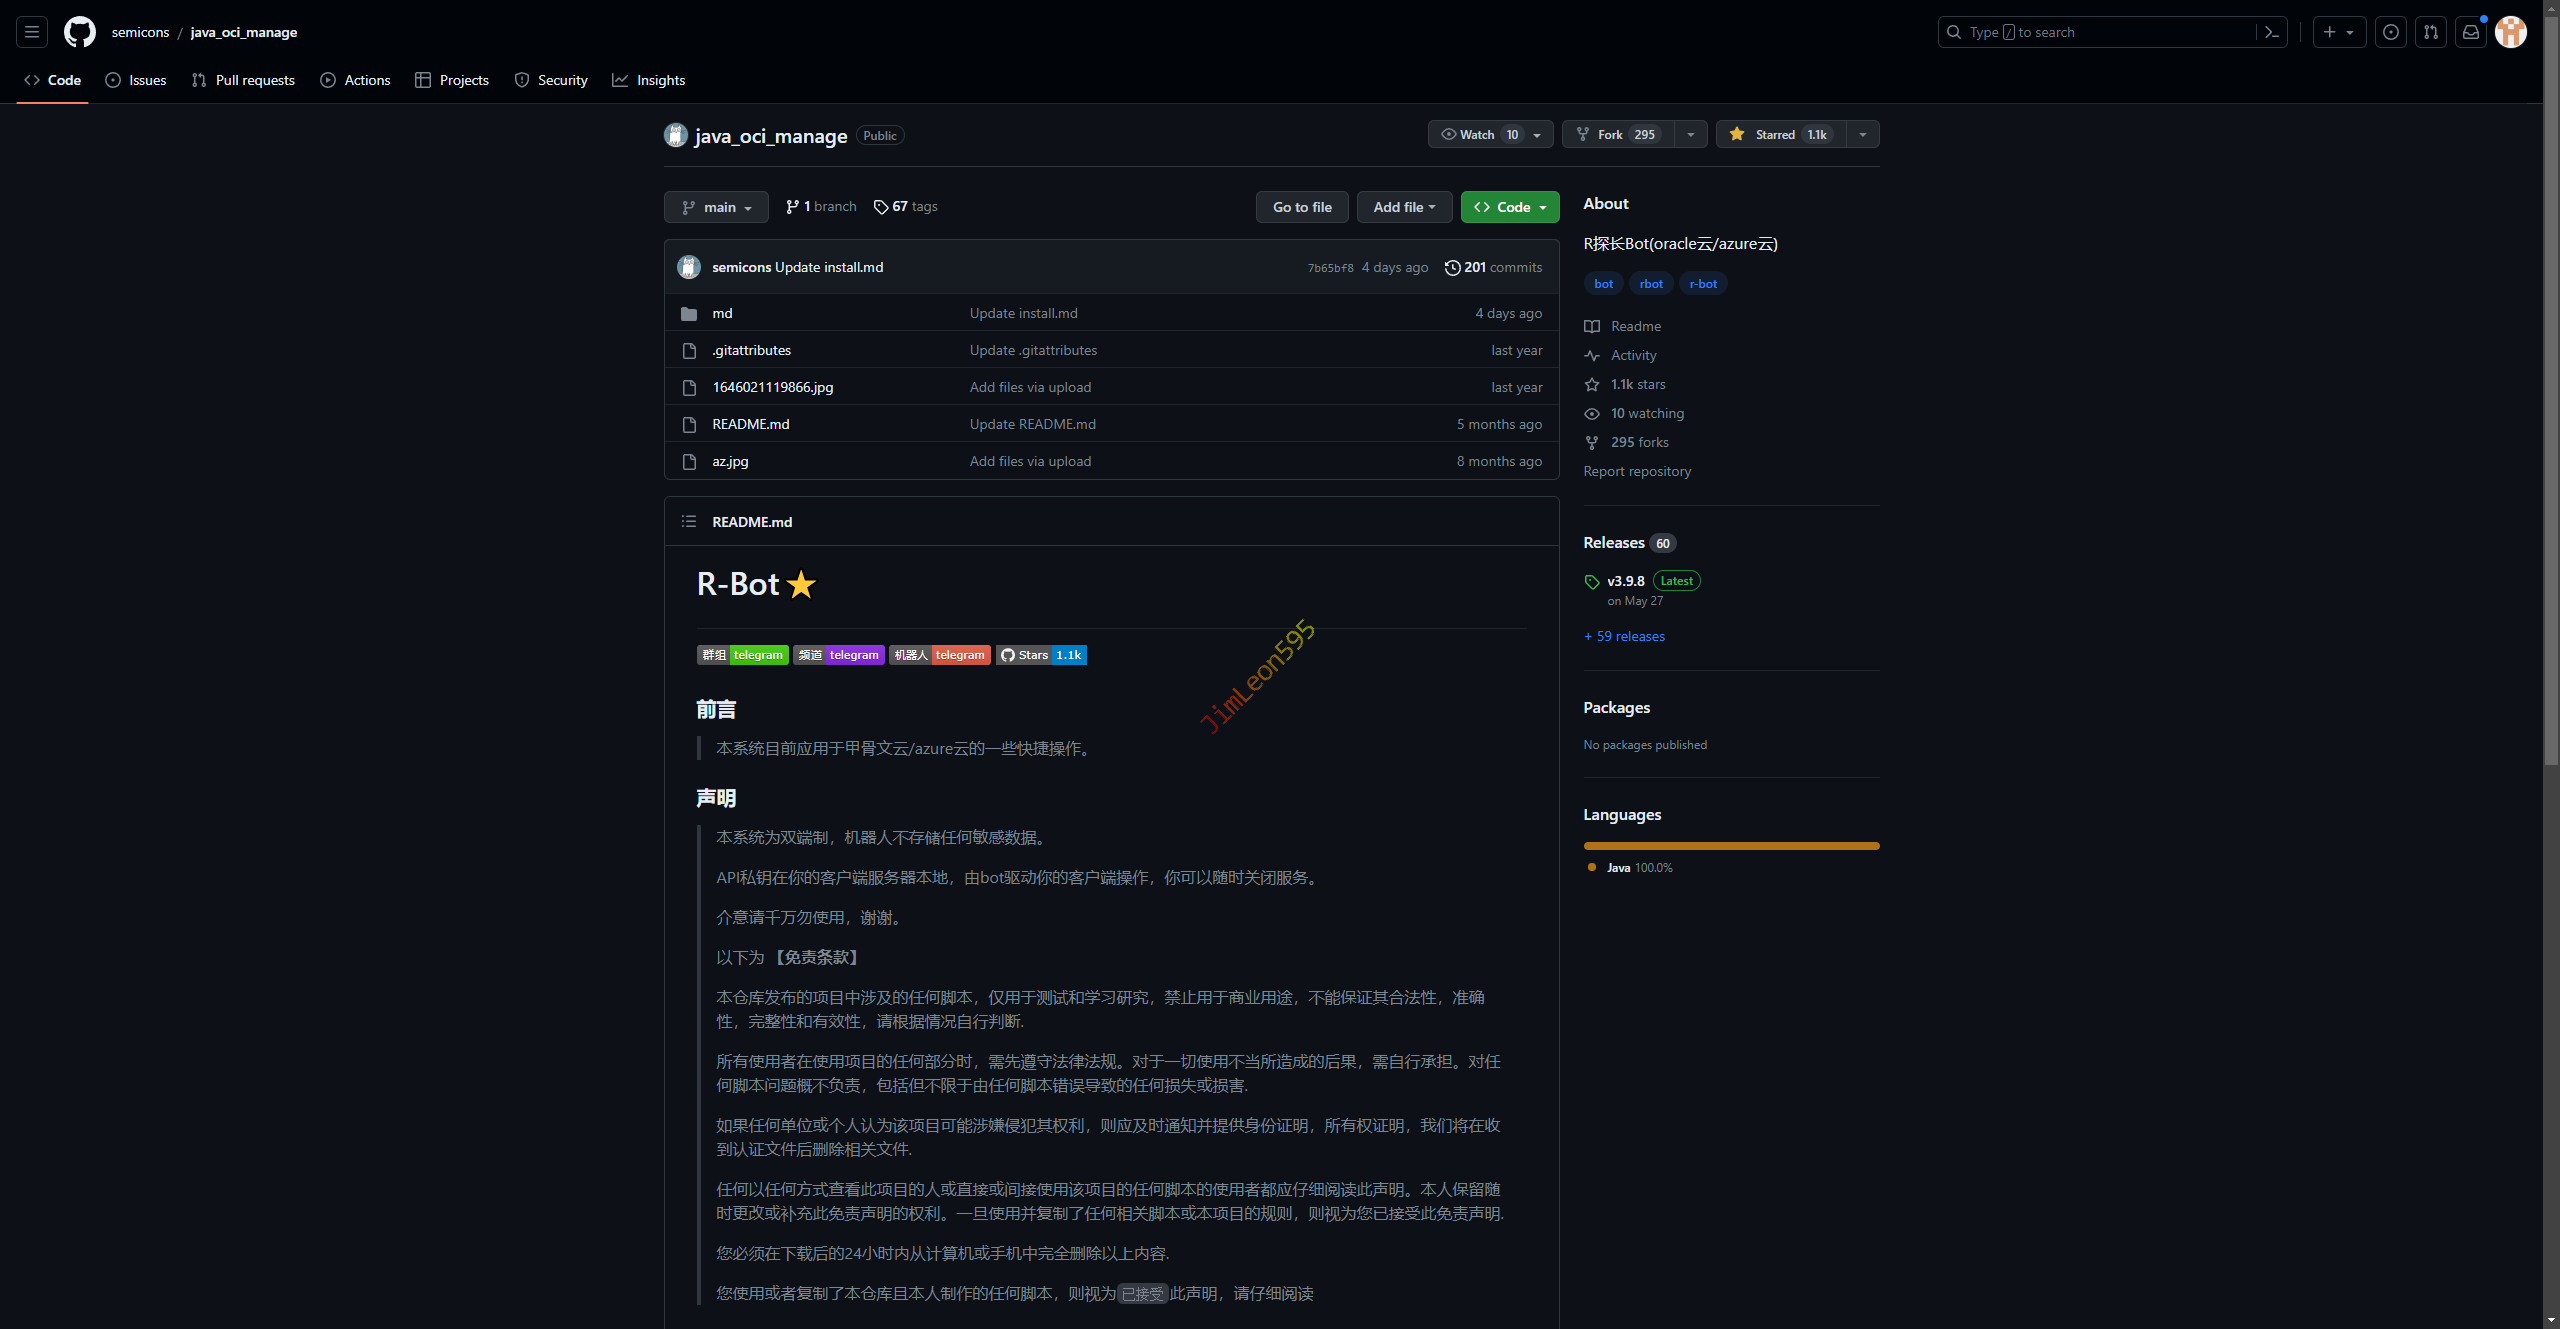Click the Java language bar

[1731, 846]
